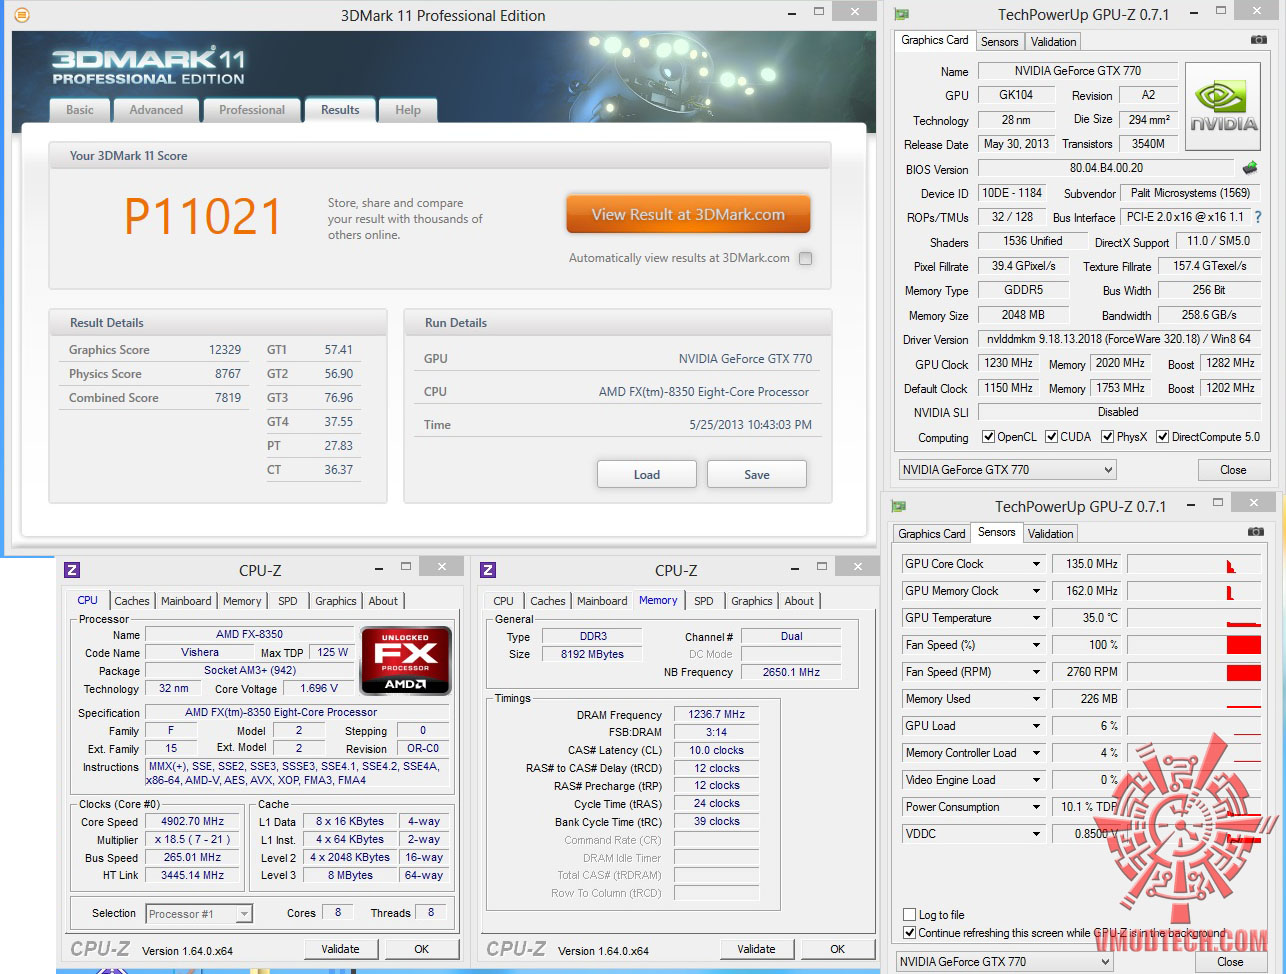Click the orange 3DMark 11 title bar icon

[x=22, y=15]
